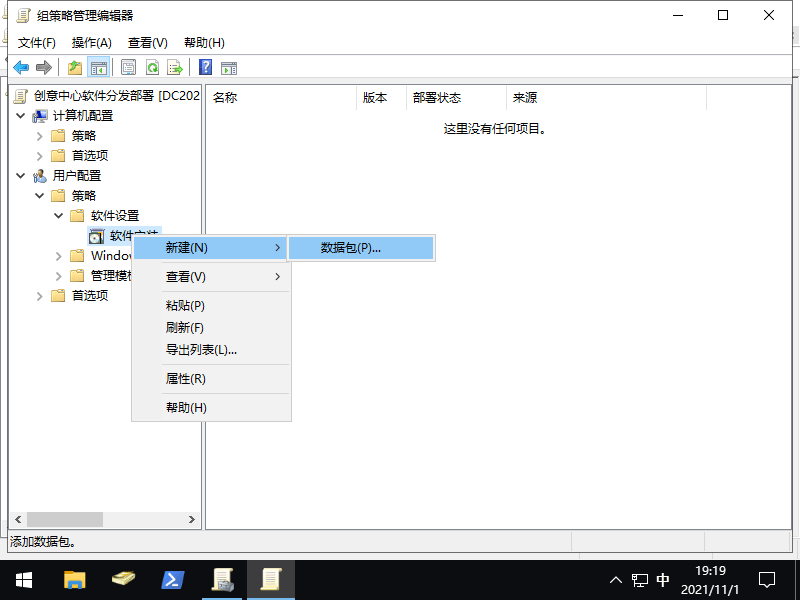The height and width of the screenshot is (600, 800).
Task: Click 粘贴(P) in the context menu
Action: click(211, 306)
